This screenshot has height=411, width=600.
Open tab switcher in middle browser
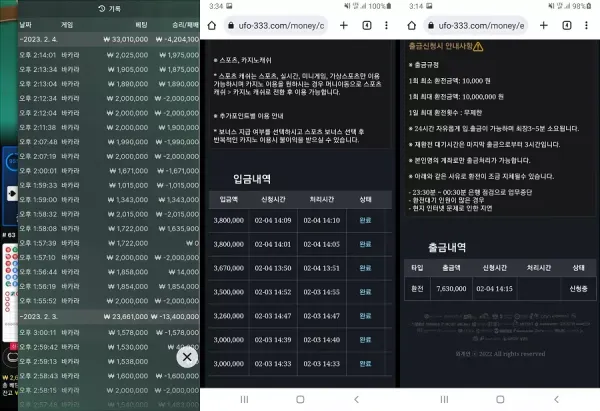367,25
